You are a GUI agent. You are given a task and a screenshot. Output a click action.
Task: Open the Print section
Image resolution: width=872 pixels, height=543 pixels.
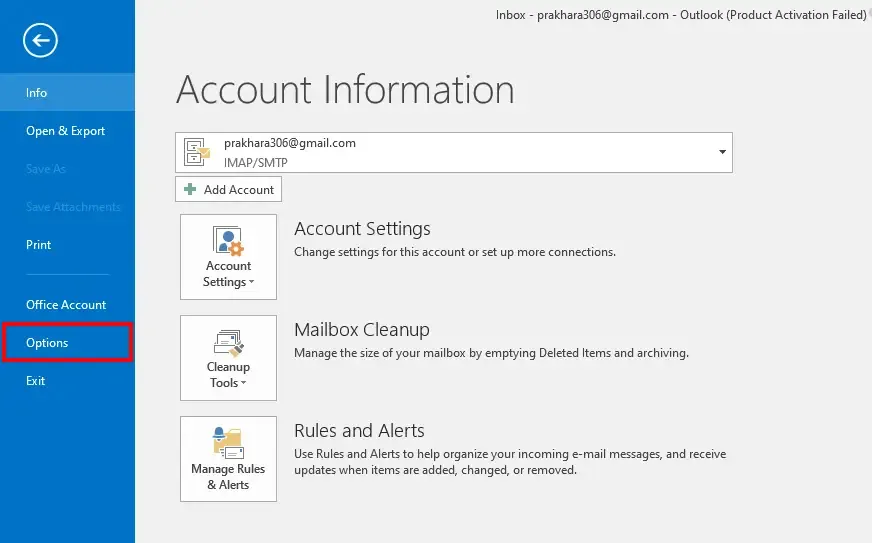click(67, 245)
